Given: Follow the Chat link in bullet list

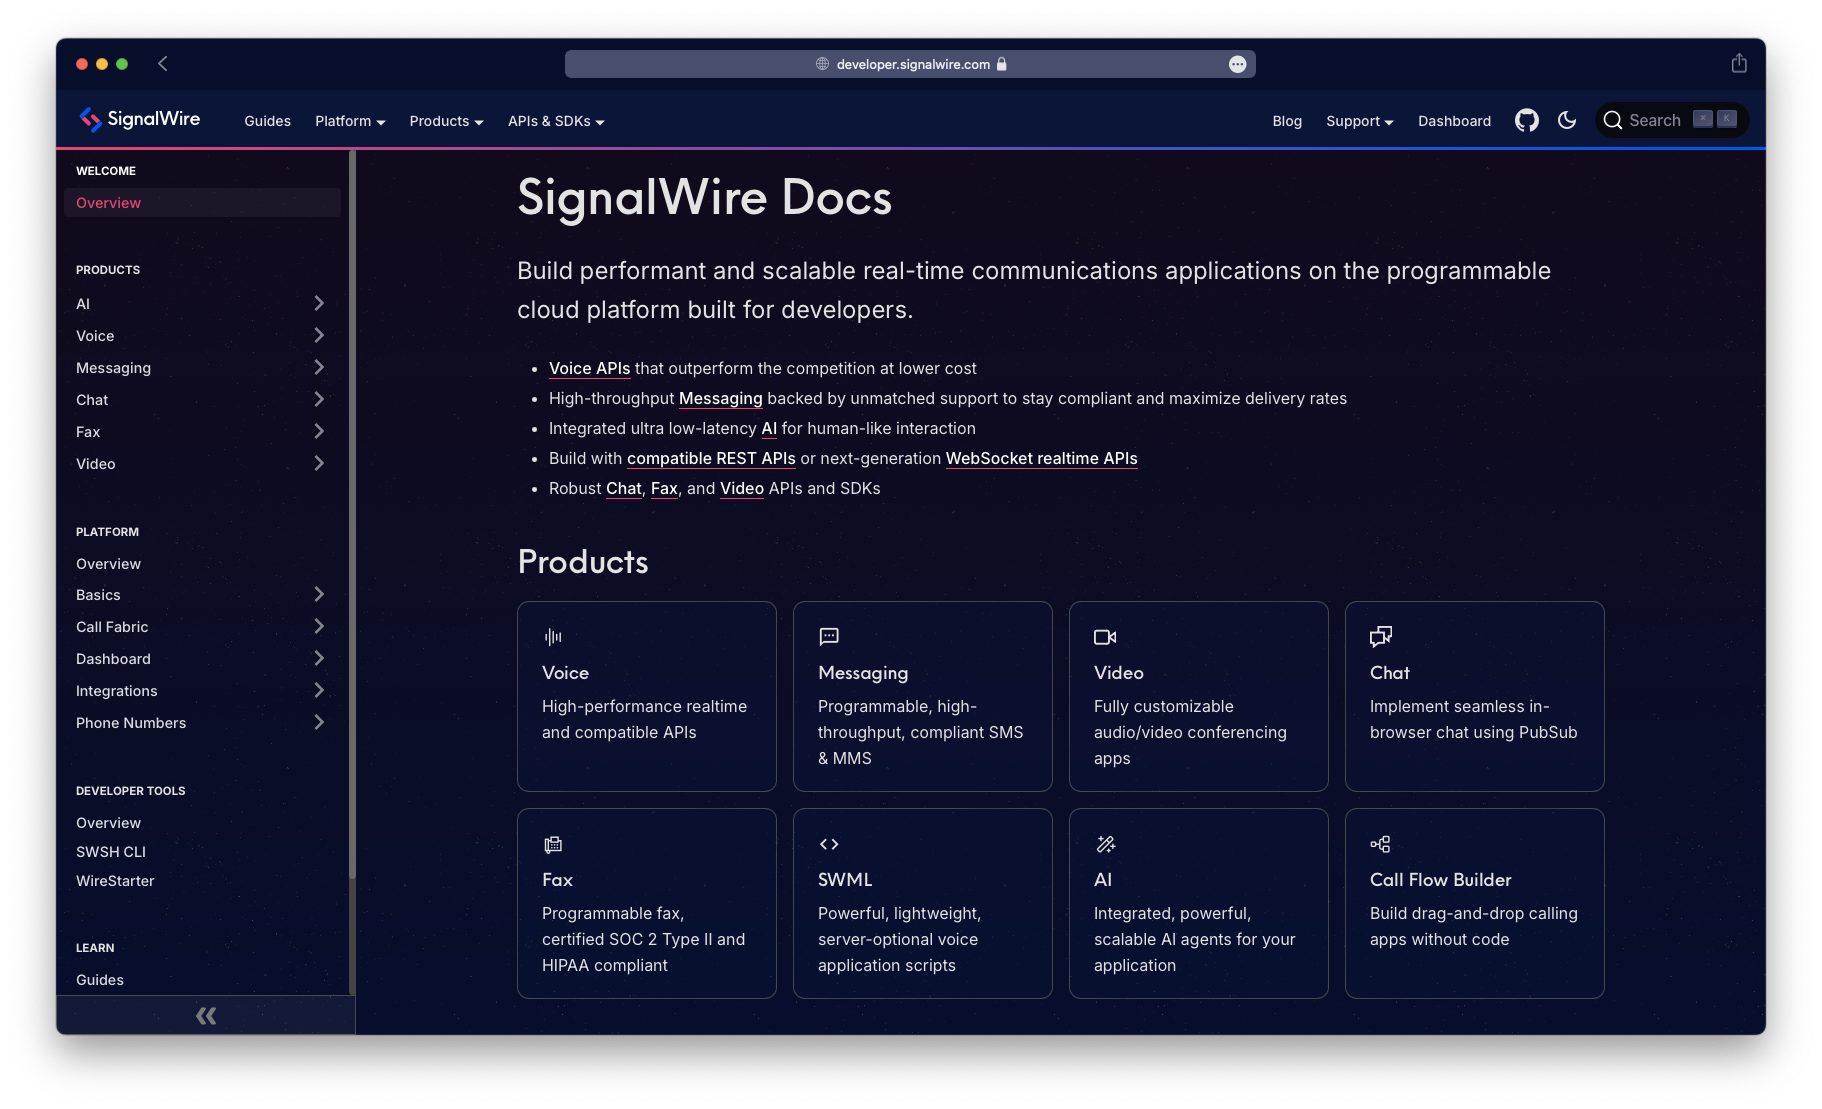Looking at the screenshot, I should [624, 488].
